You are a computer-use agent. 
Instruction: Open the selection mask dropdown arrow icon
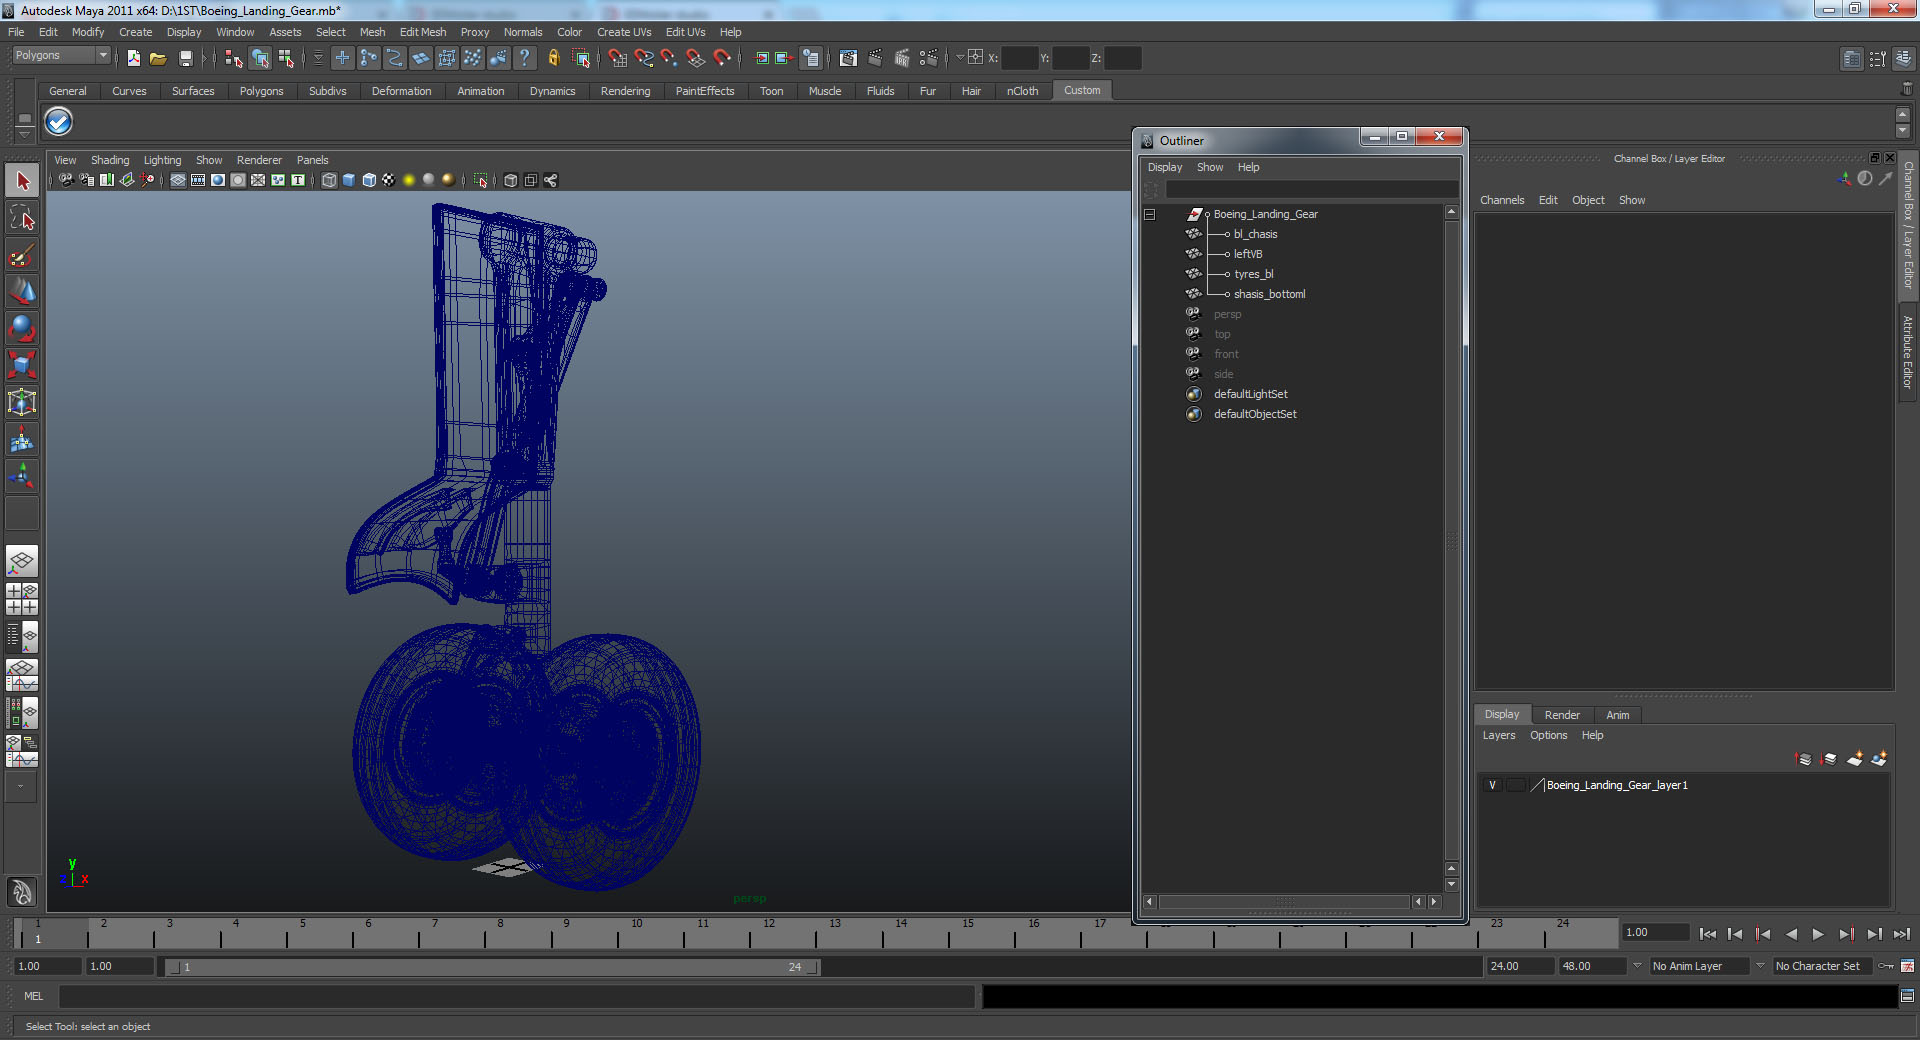pos(318,58)
